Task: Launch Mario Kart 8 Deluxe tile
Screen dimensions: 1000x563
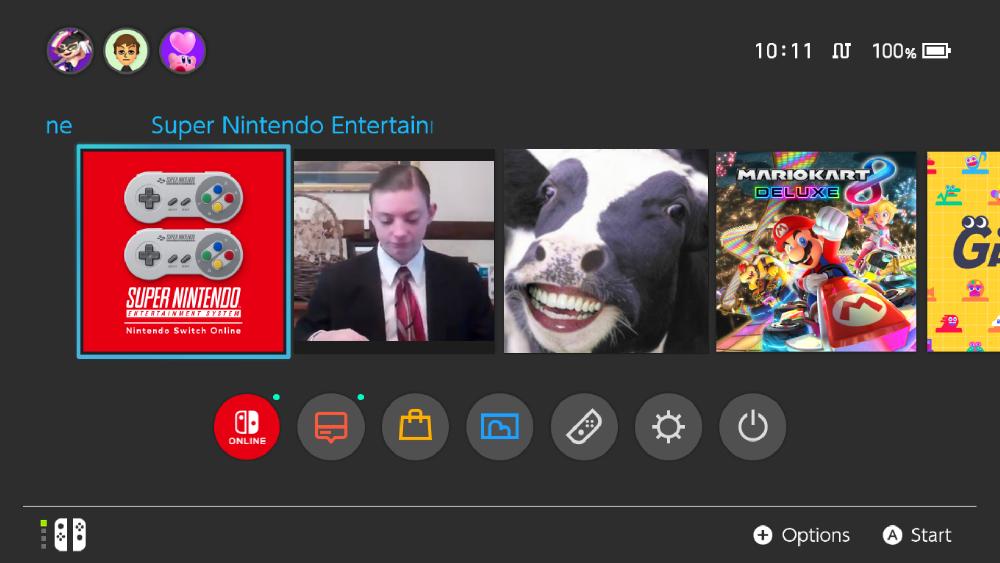Action: pyautogui.click(x=816, y=251)
